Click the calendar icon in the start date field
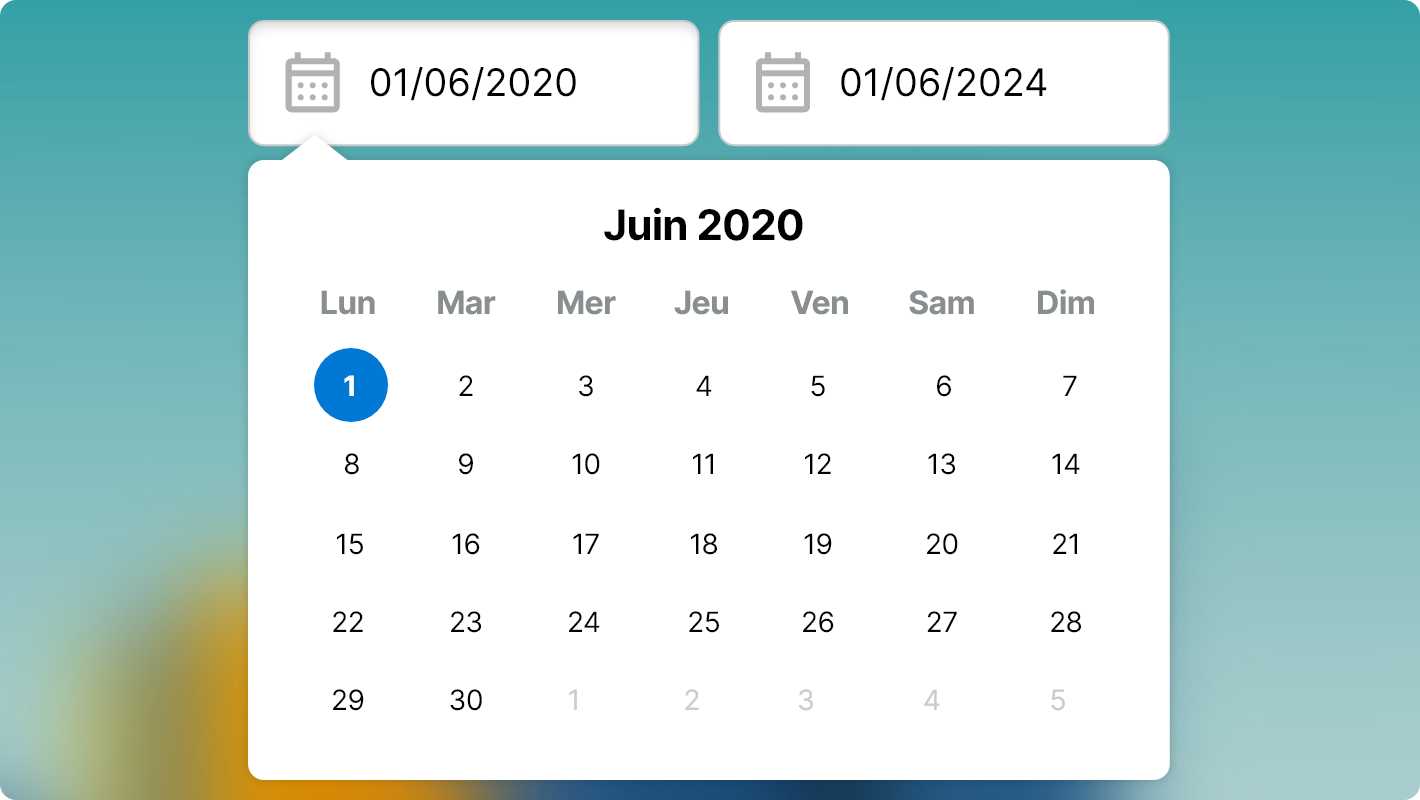This screenshot has width=1420, height=800. pyautogui.click(x=313, y=83)
